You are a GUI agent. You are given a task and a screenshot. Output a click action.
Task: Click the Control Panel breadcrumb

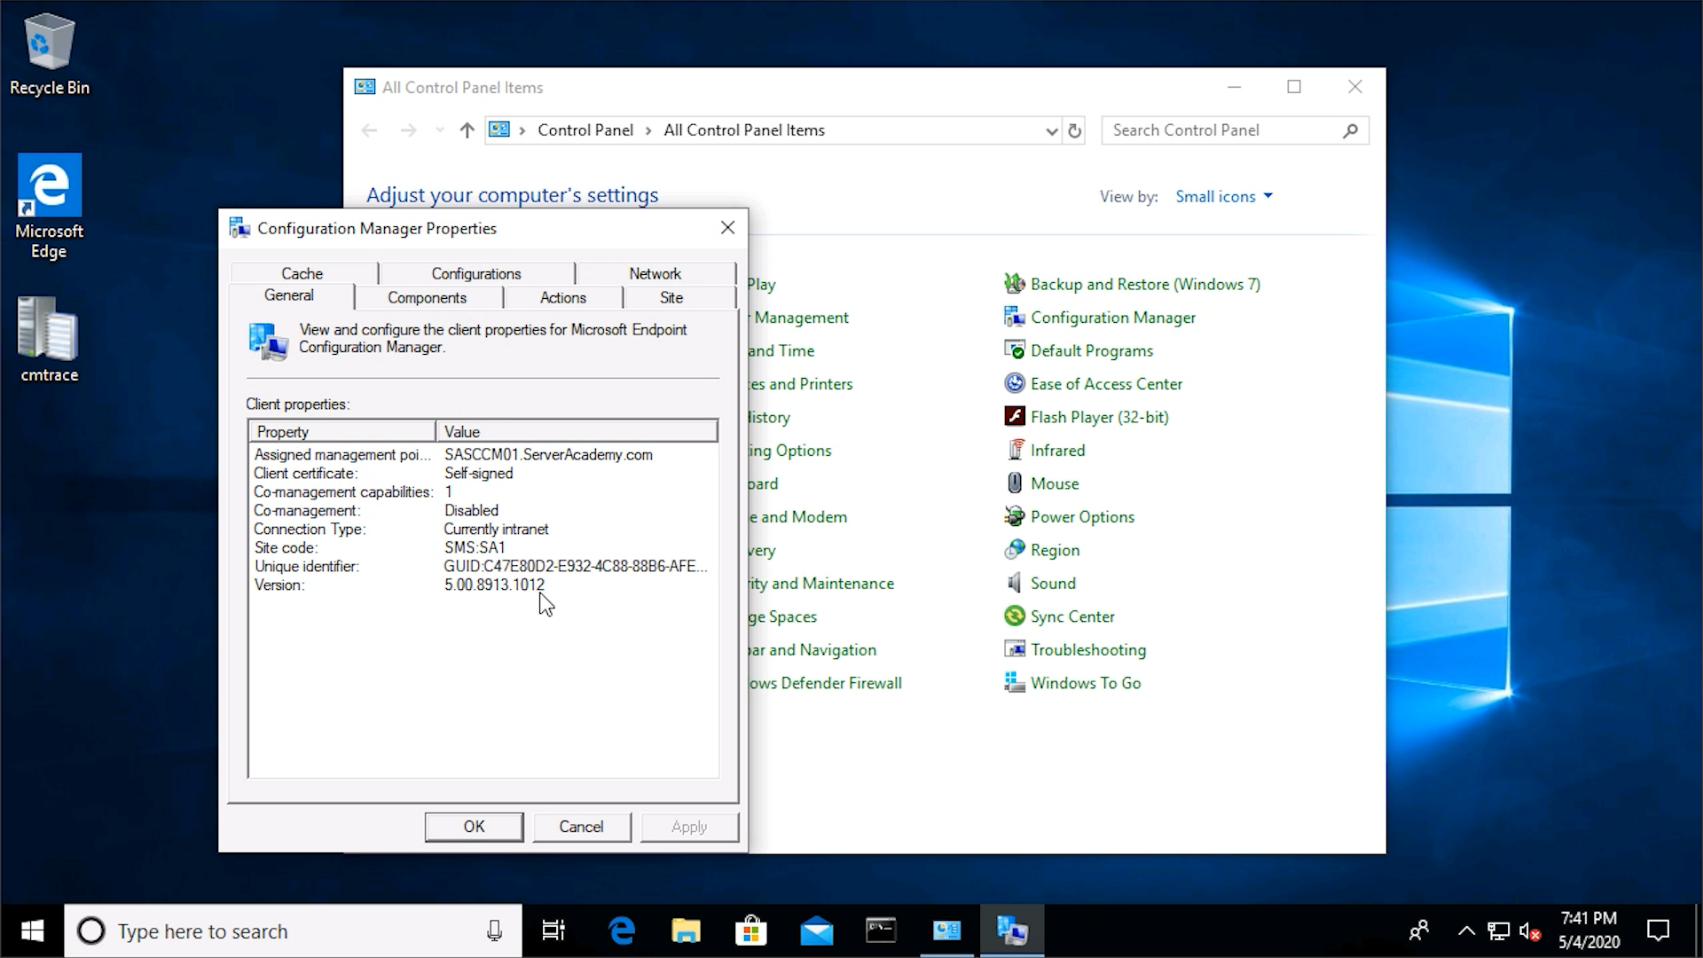coord(585,130)
